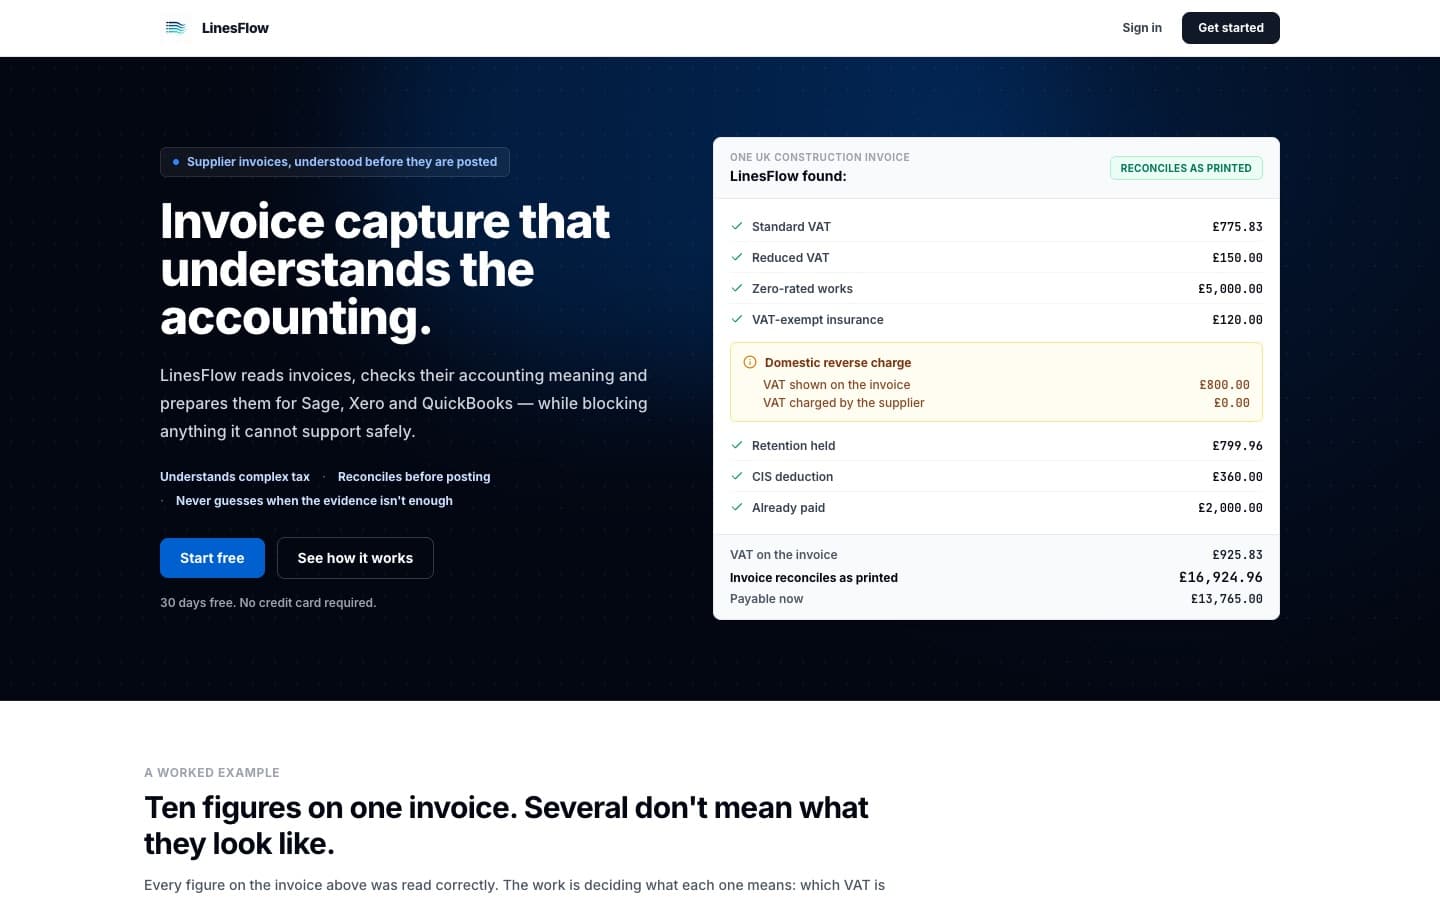Click the checkmark icon beside Reduced VAT
Viewport: 1440px width, 900px height.
[737, 257]
